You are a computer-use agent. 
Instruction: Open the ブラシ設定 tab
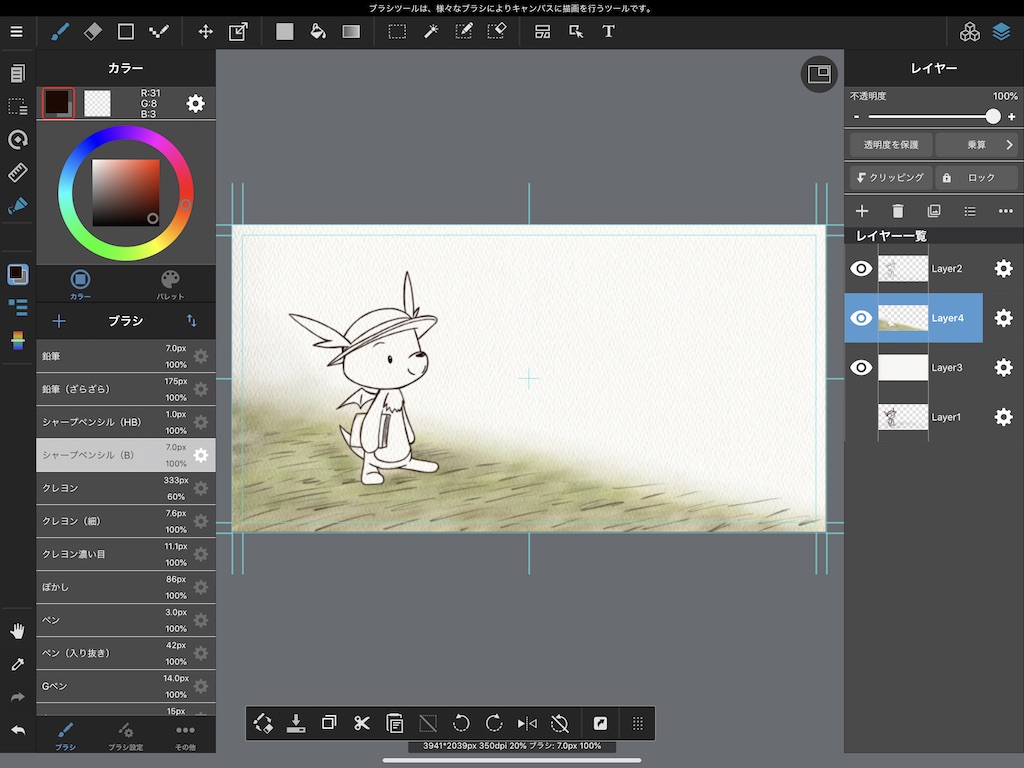pyautogui.click(x=125, y=736)
